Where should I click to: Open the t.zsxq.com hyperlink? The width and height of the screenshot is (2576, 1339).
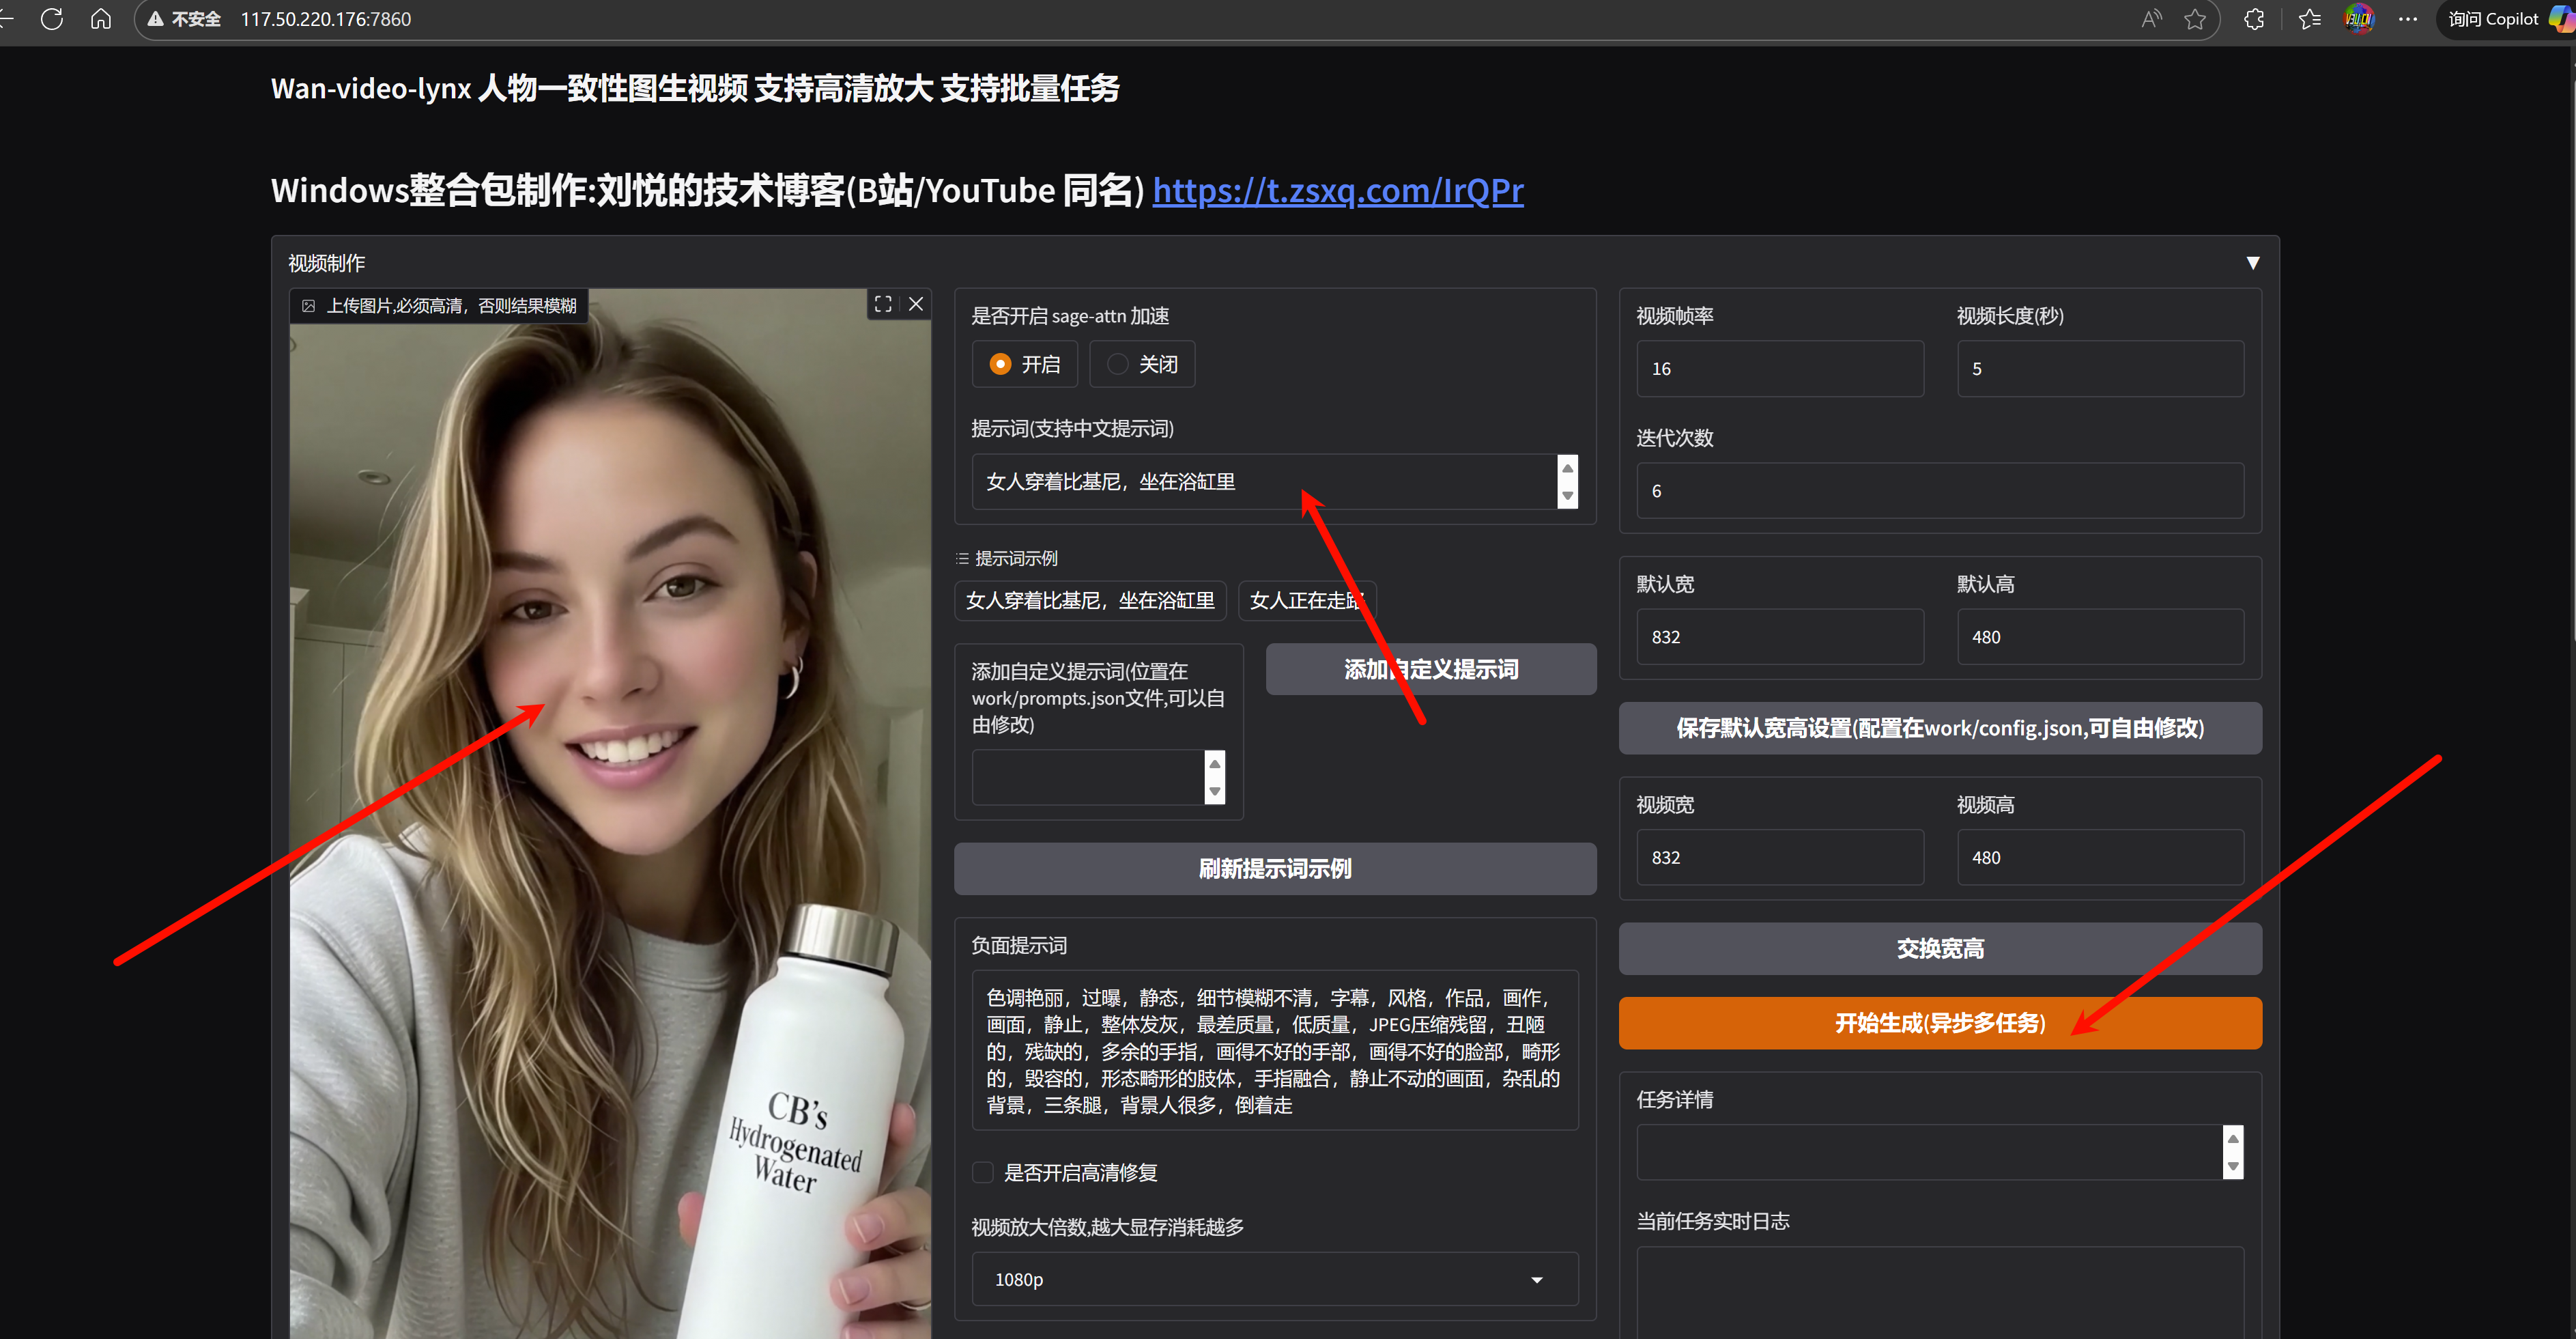click(x=1337, y=190)
